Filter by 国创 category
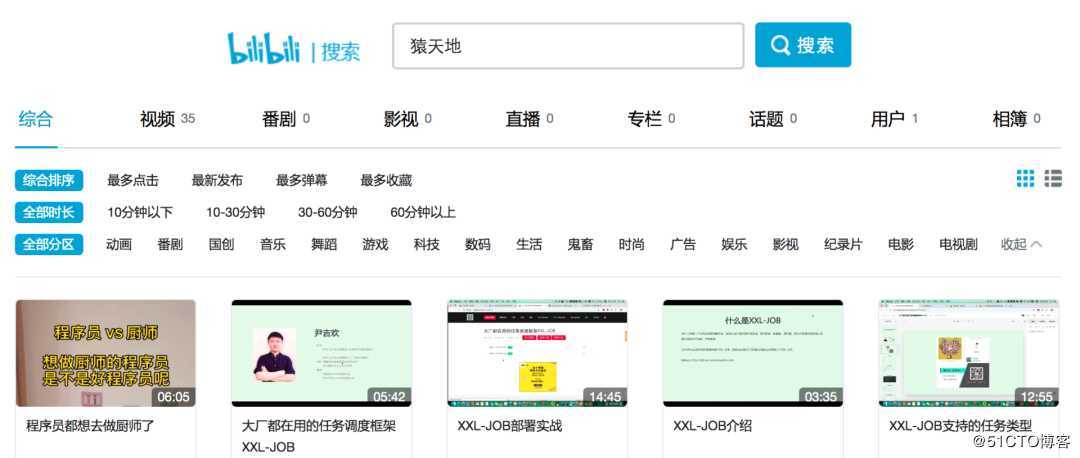The width and height of the screenshot is (1080, 458). point(221,244)
